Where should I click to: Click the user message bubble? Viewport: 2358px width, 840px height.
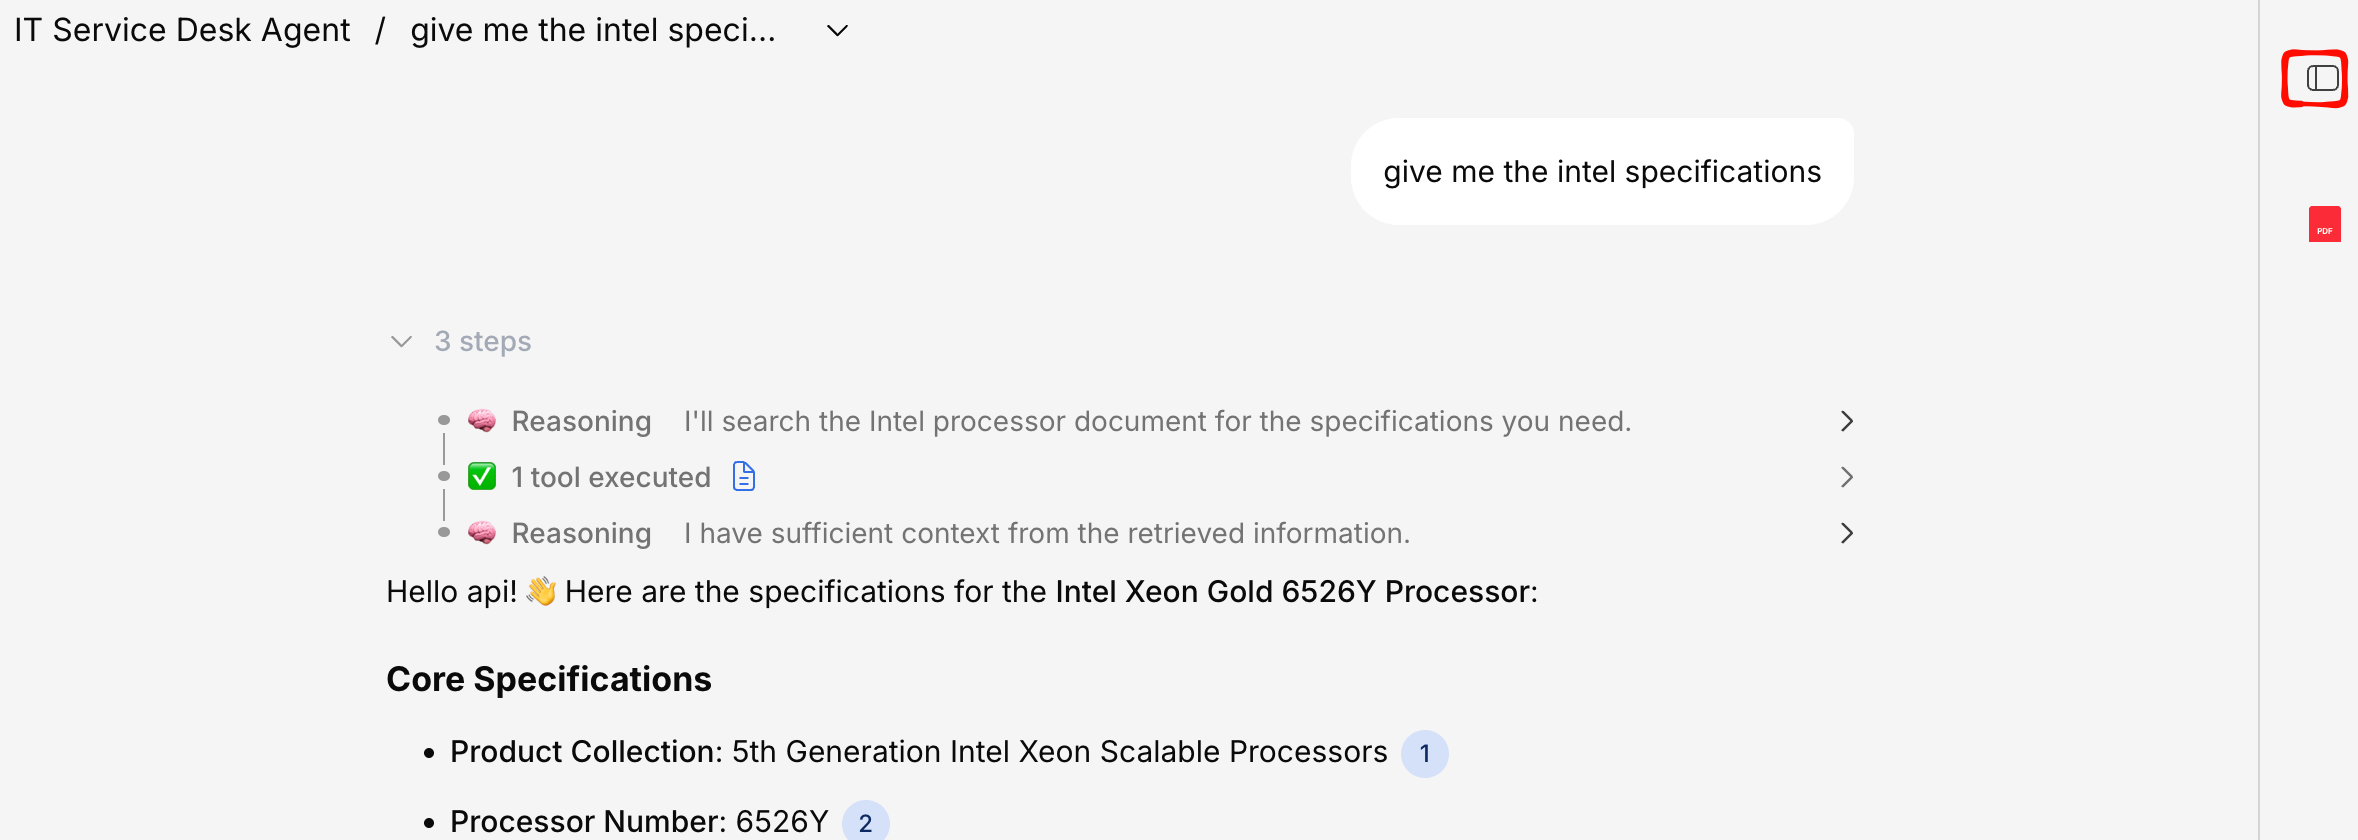click(x=1601, y=172)
